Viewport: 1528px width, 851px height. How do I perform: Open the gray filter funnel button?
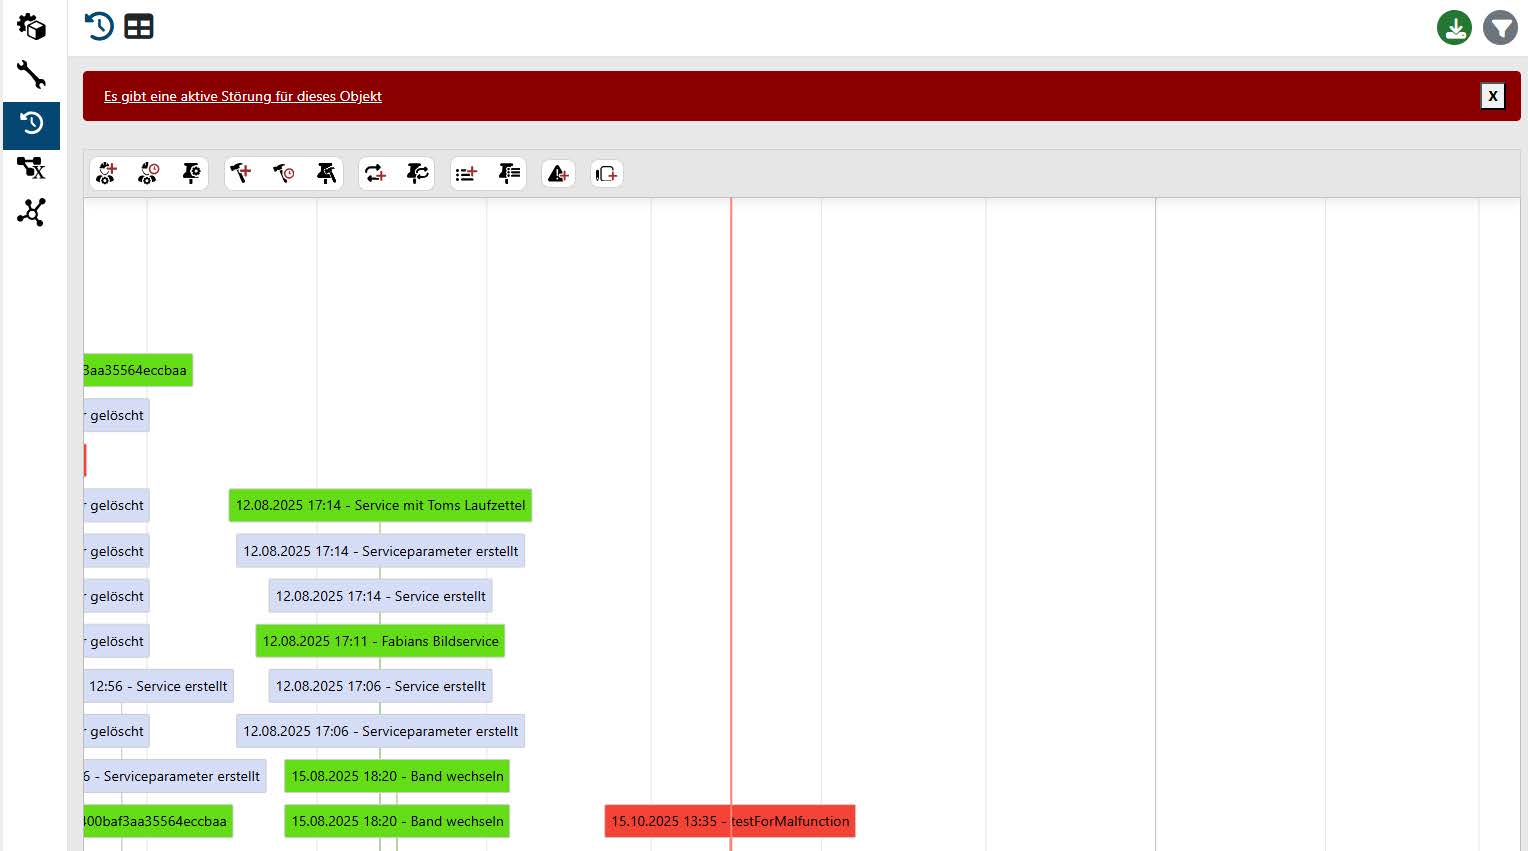(x=1500, y=28)
